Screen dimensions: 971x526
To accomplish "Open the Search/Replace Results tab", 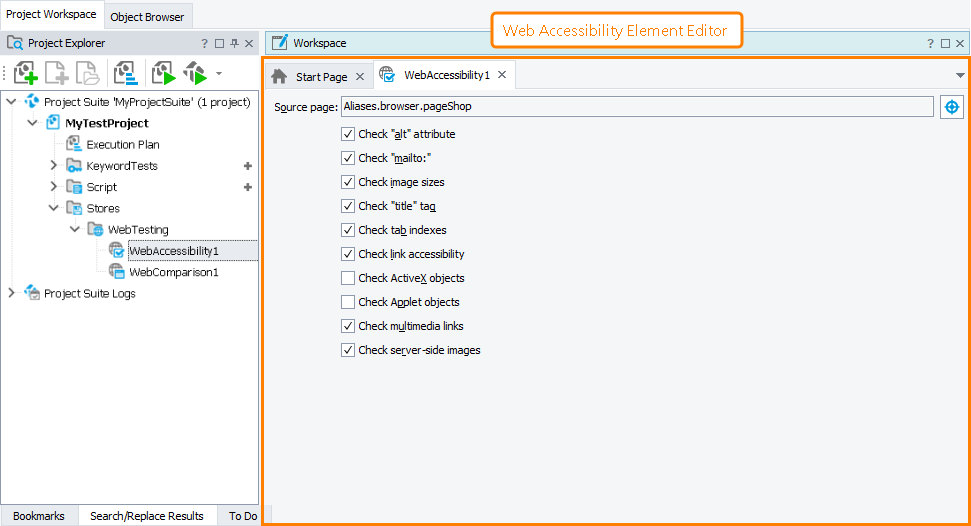I will point(146,516).
